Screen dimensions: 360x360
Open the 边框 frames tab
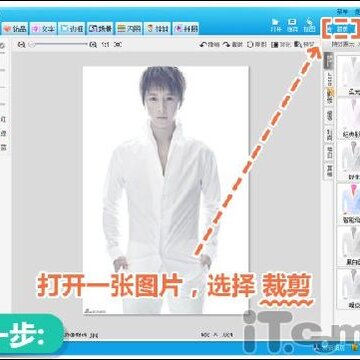72,29
